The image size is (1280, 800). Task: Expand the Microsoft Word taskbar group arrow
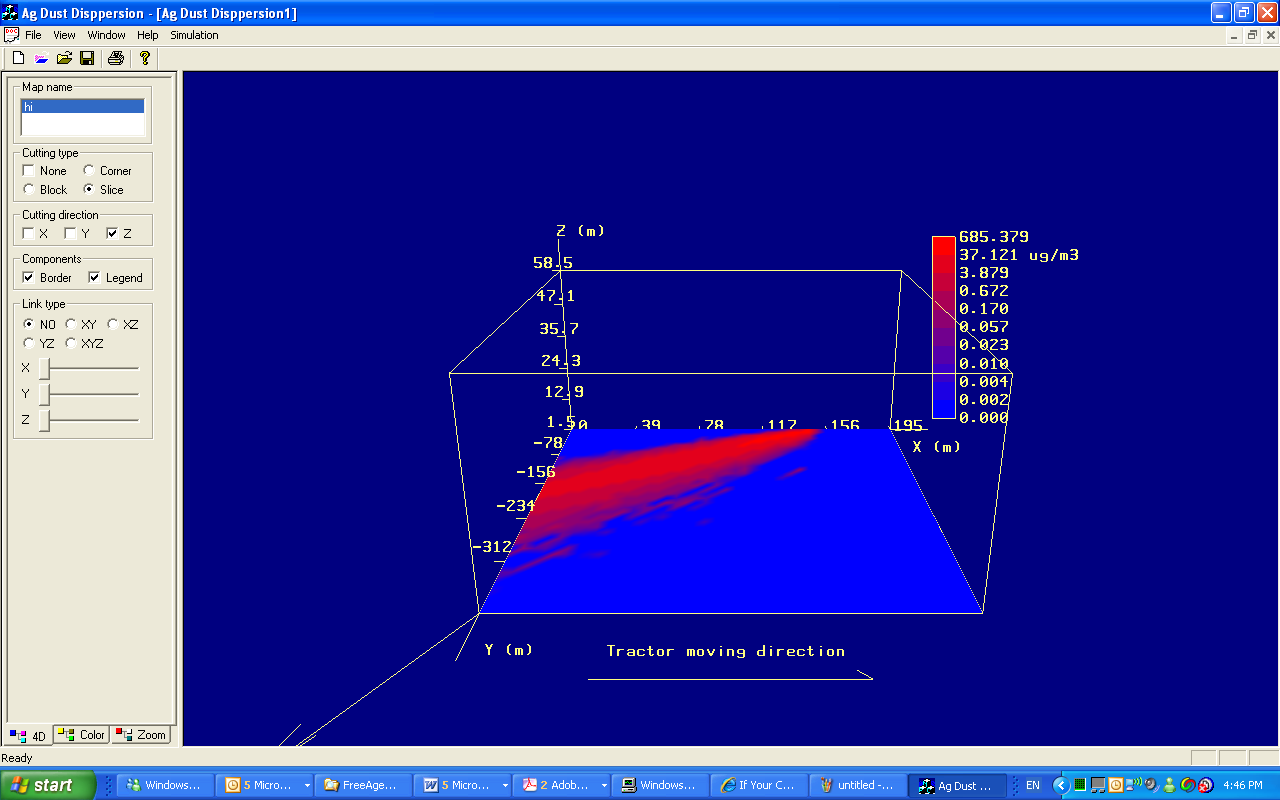(504, 786)
